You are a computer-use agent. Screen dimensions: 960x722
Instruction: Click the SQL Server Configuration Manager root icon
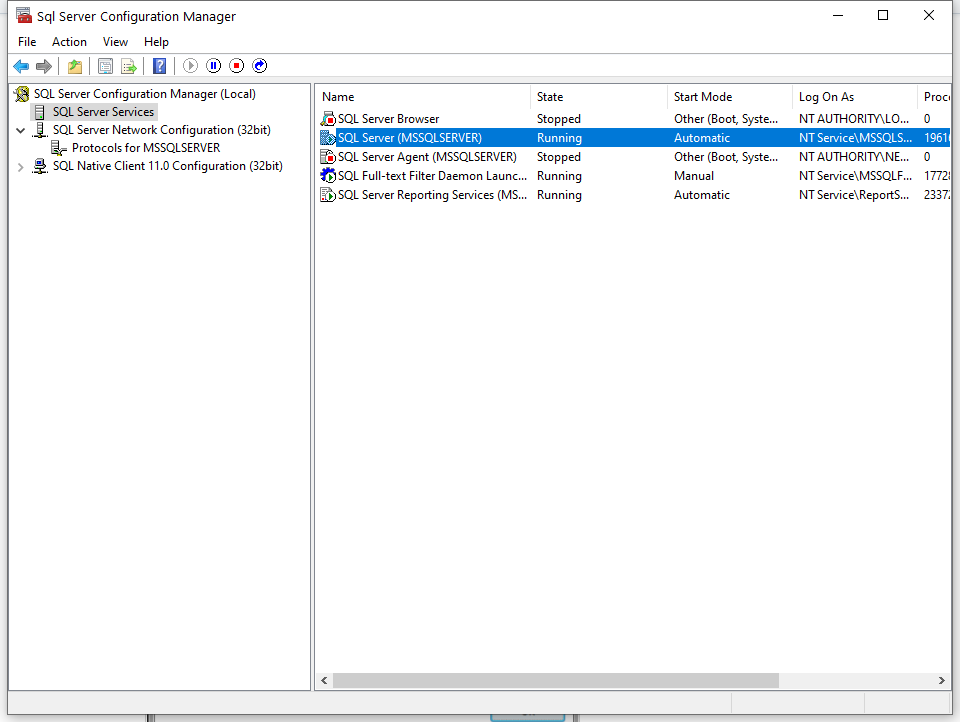22,94
